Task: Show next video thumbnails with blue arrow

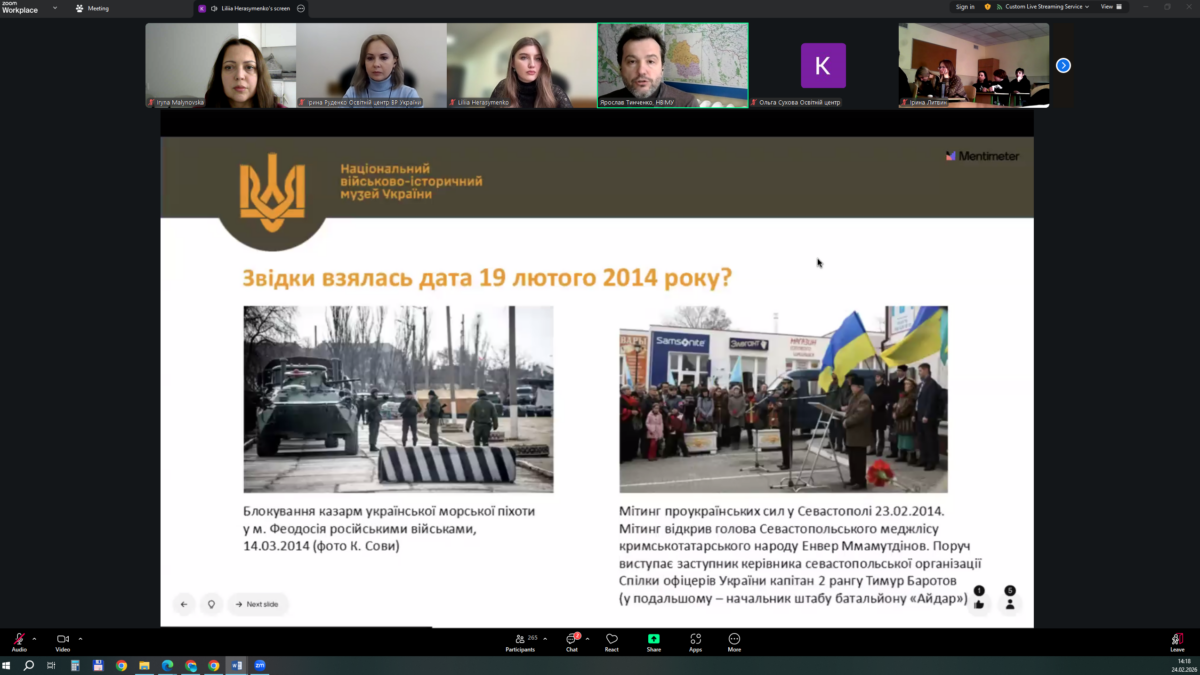Action: coord(1063,65)
